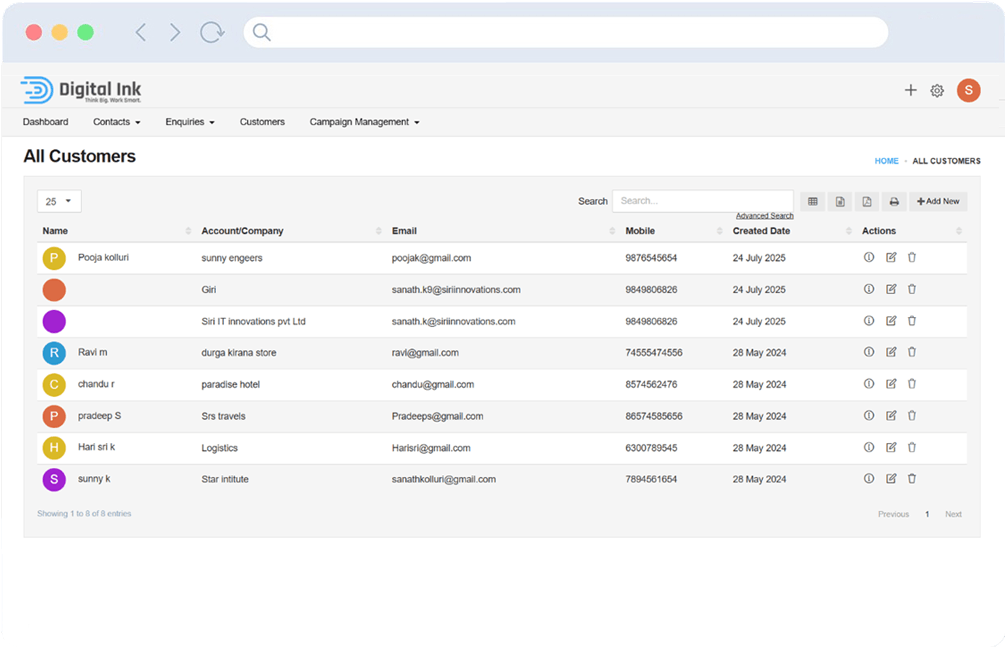Click the customer Search input field
Screen dimensions: 1005x647
click(702, 201)
